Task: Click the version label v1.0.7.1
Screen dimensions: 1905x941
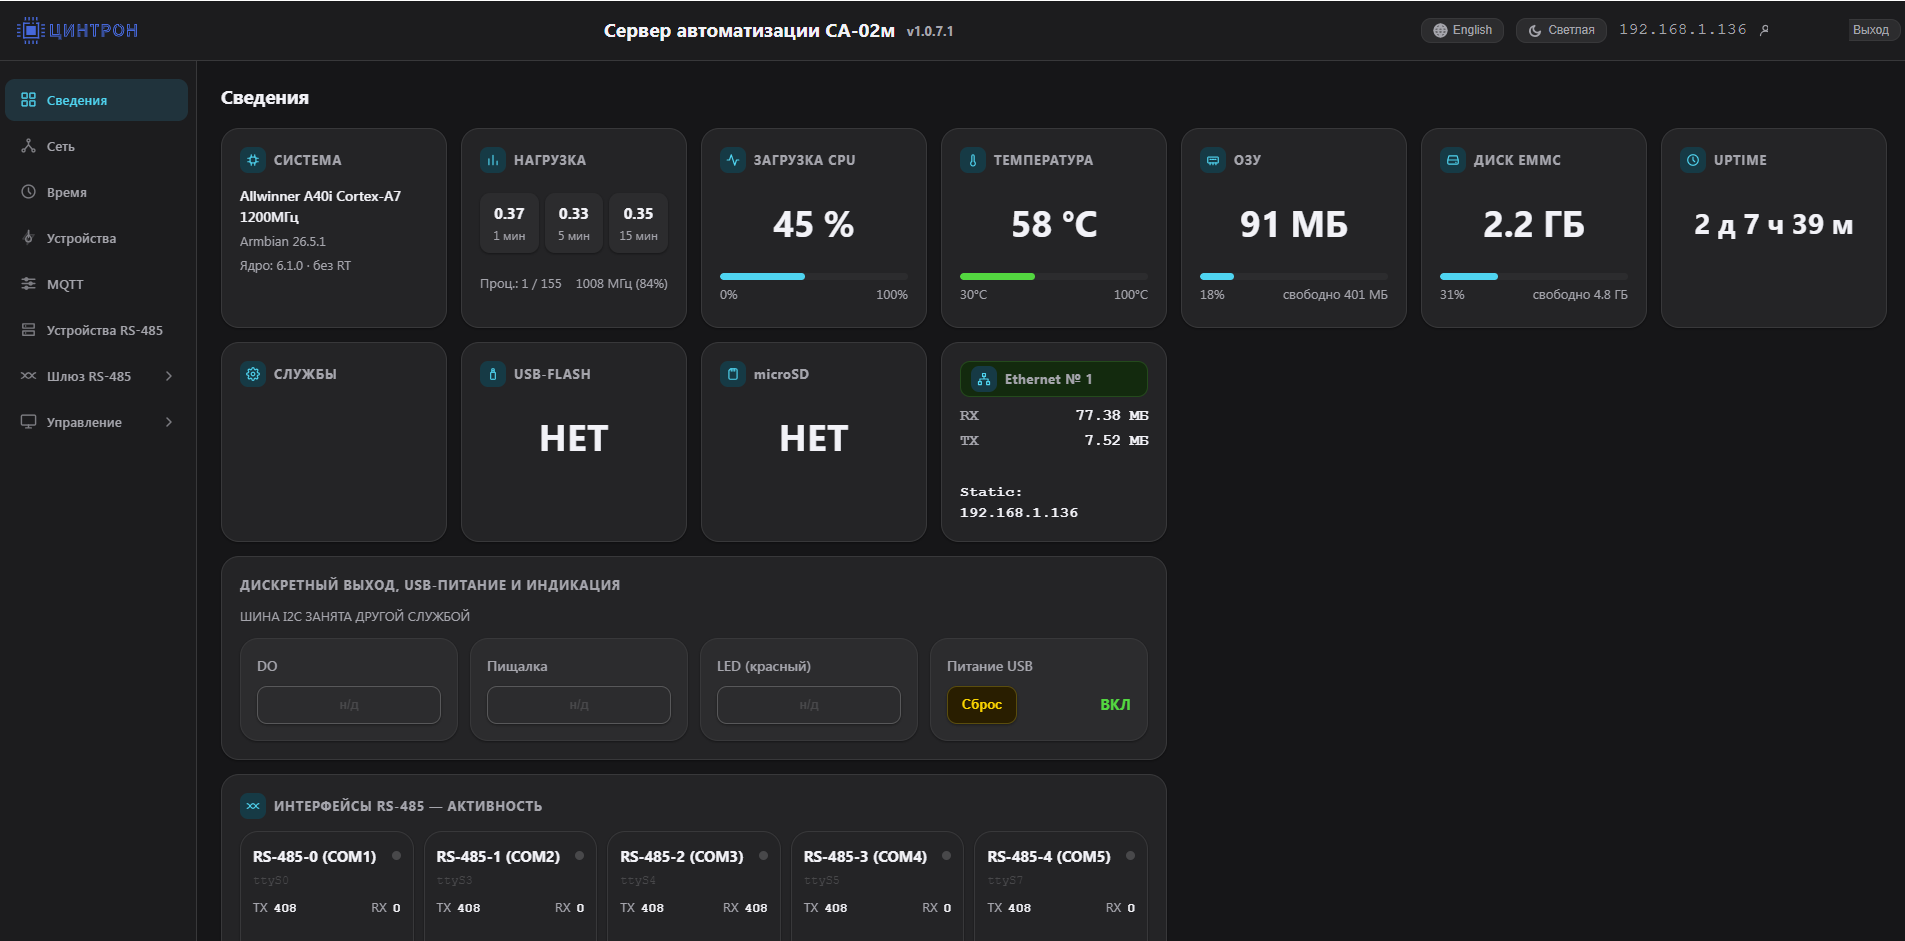Action: pyautogui.click(x=930, y=32)
